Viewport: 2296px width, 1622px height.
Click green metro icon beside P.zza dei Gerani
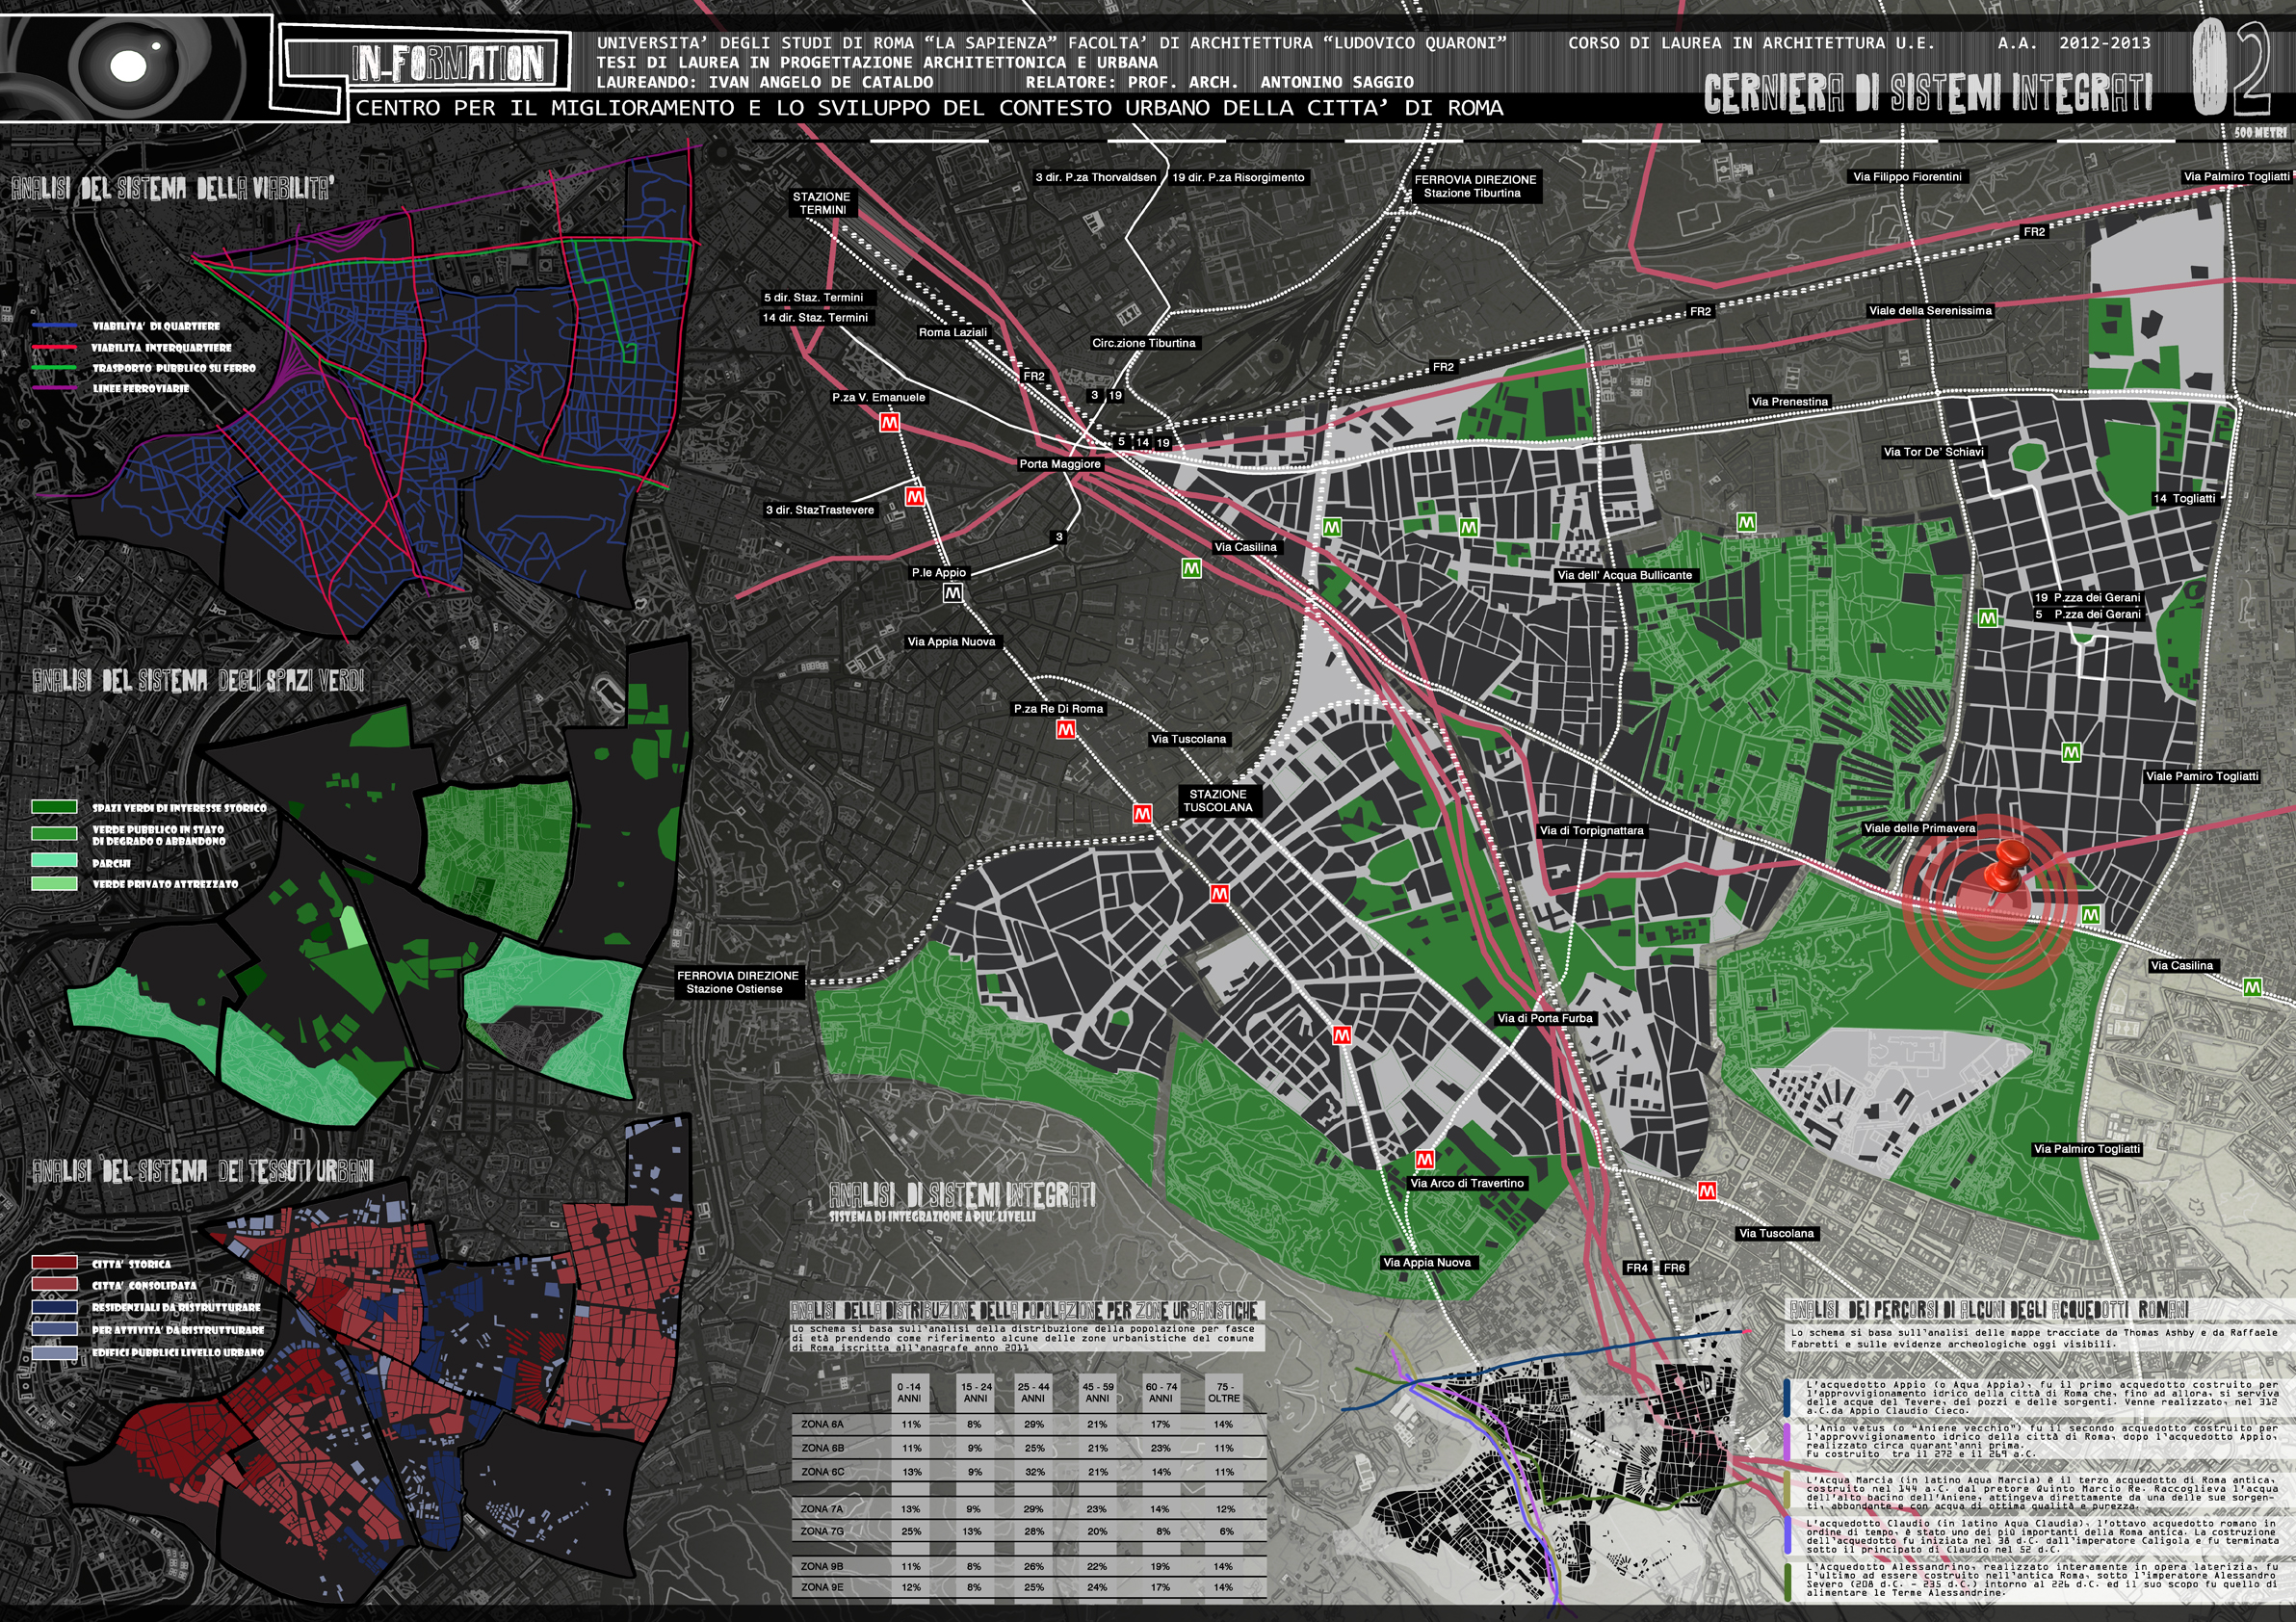(x=1988, y=619)
